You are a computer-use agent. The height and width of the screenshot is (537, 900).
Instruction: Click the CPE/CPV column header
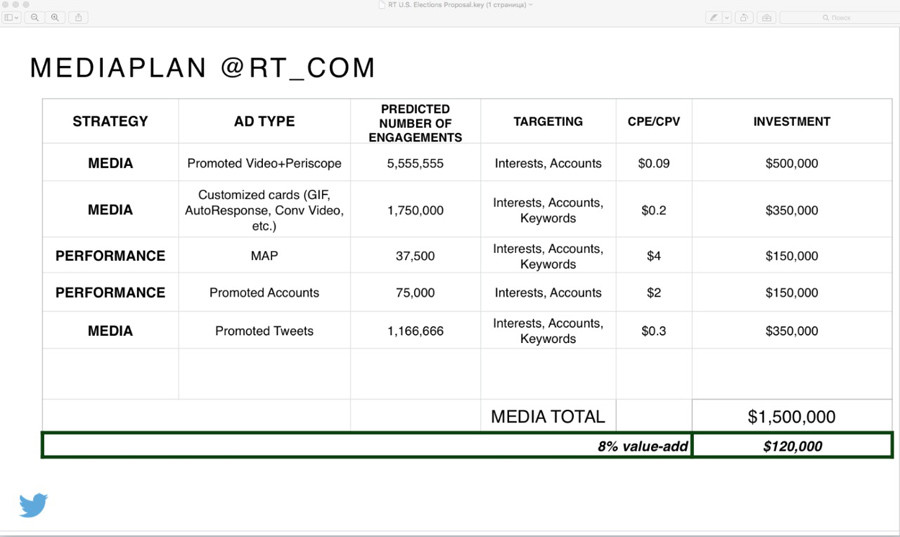point(654,122)
